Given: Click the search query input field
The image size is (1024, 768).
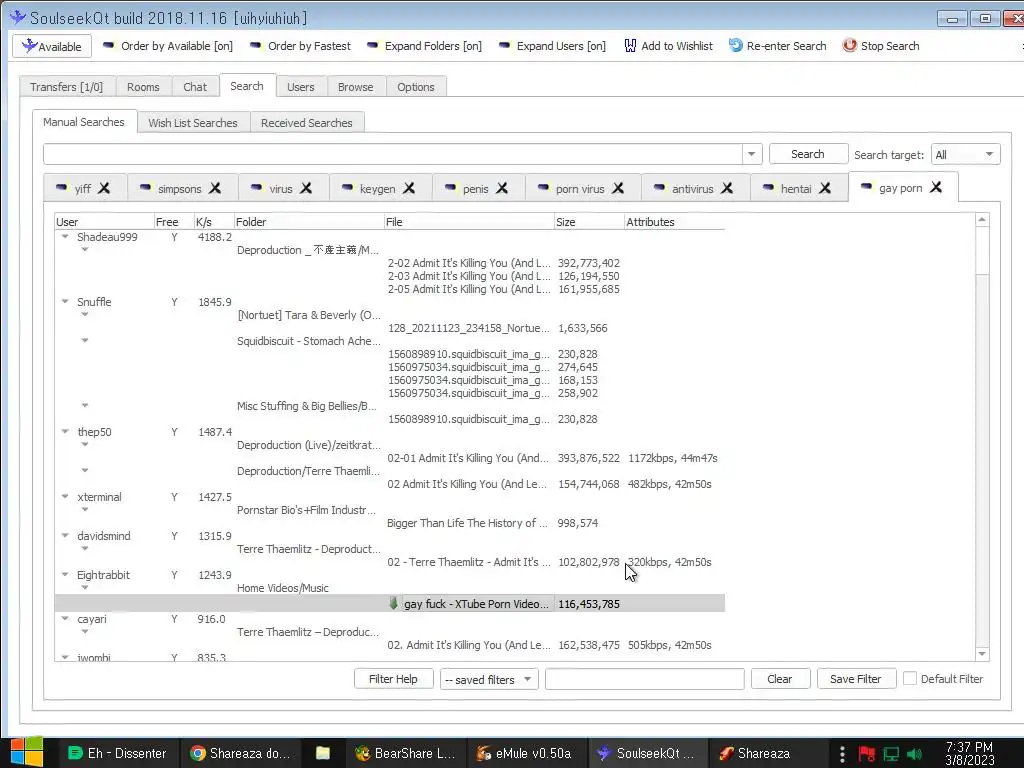Looking at the screenshot, I should point(392,154).
